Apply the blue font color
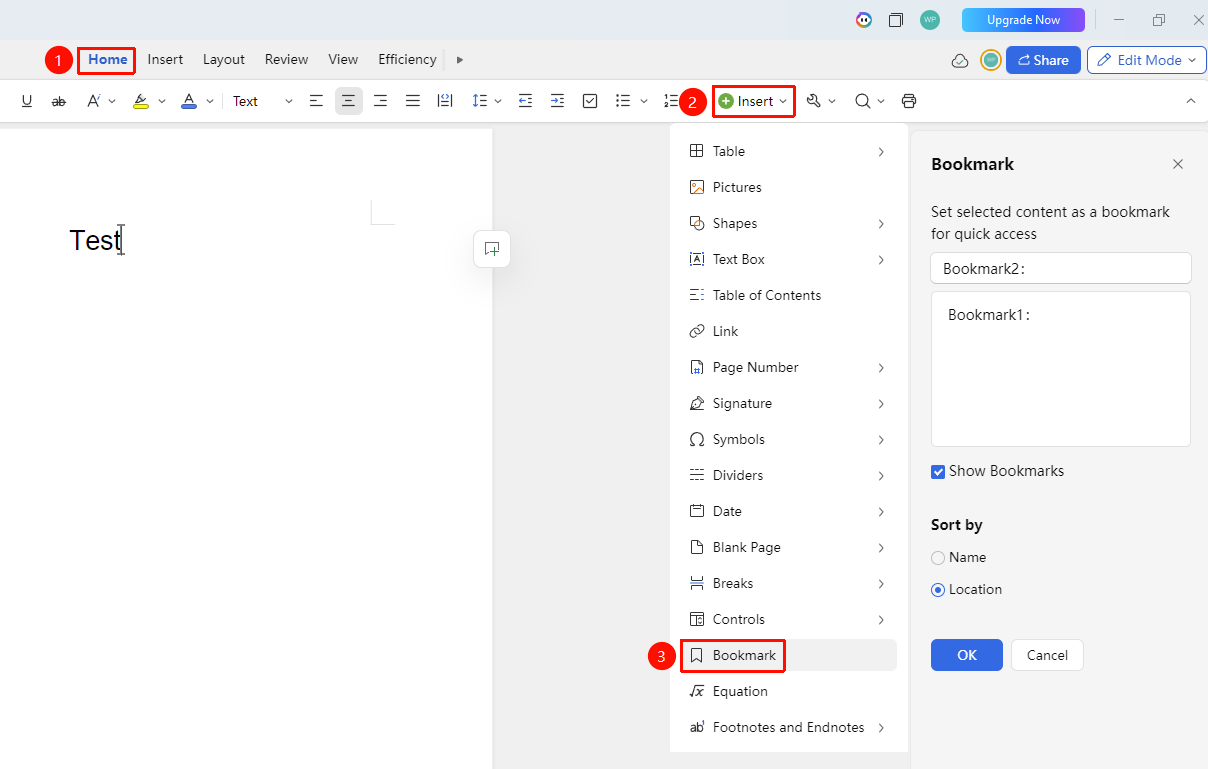1208x769 pixels. point(189,101)
